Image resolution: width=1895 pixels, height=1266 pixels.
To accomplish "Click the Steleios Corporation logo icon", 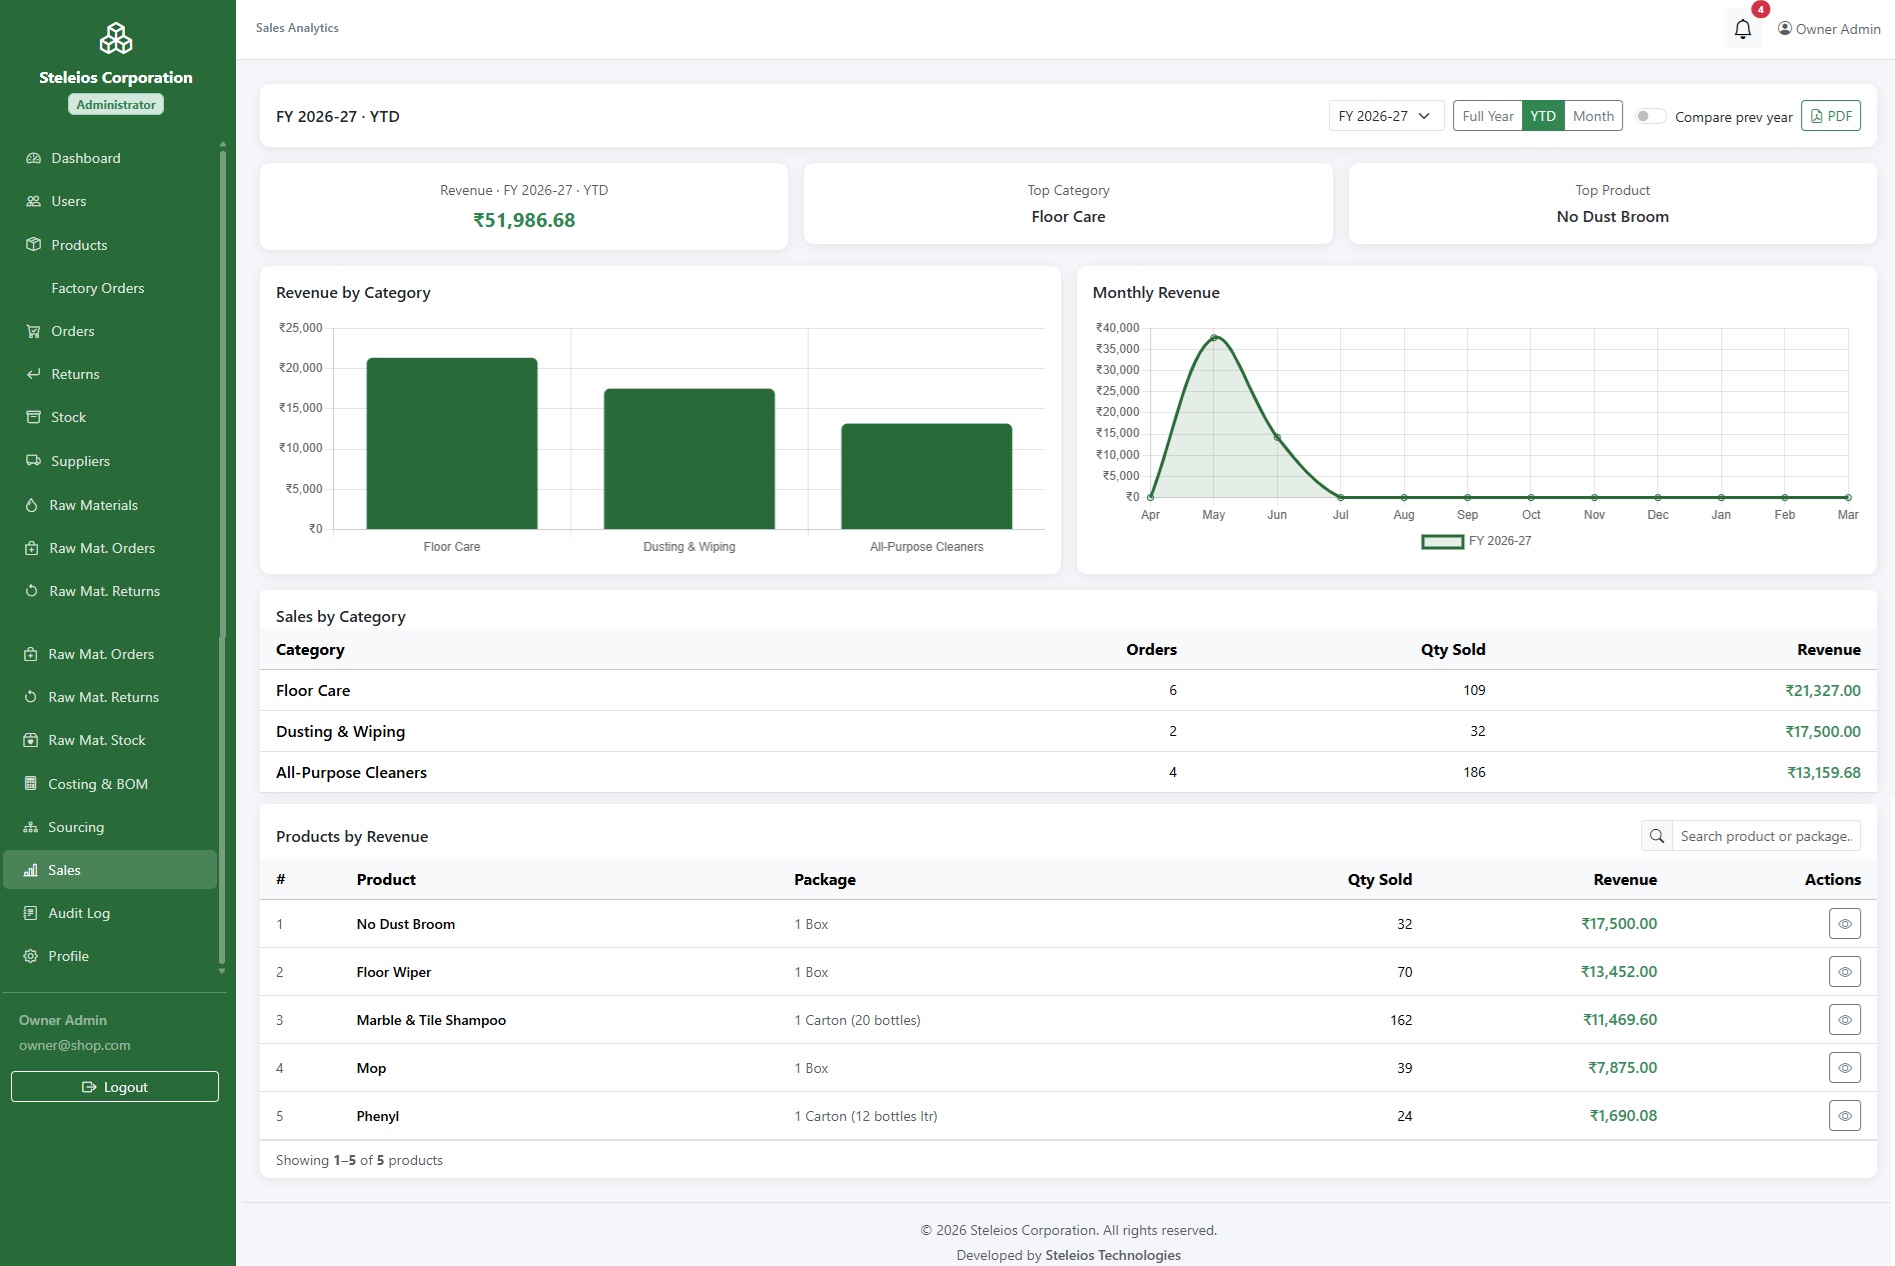I will click(116, 39).
